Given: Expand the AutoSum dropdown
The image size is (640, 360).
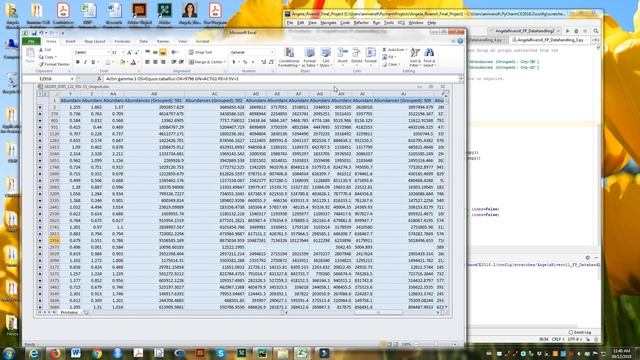Looking at the screenshot, I should pyautogui.click(x=406, y=50).
